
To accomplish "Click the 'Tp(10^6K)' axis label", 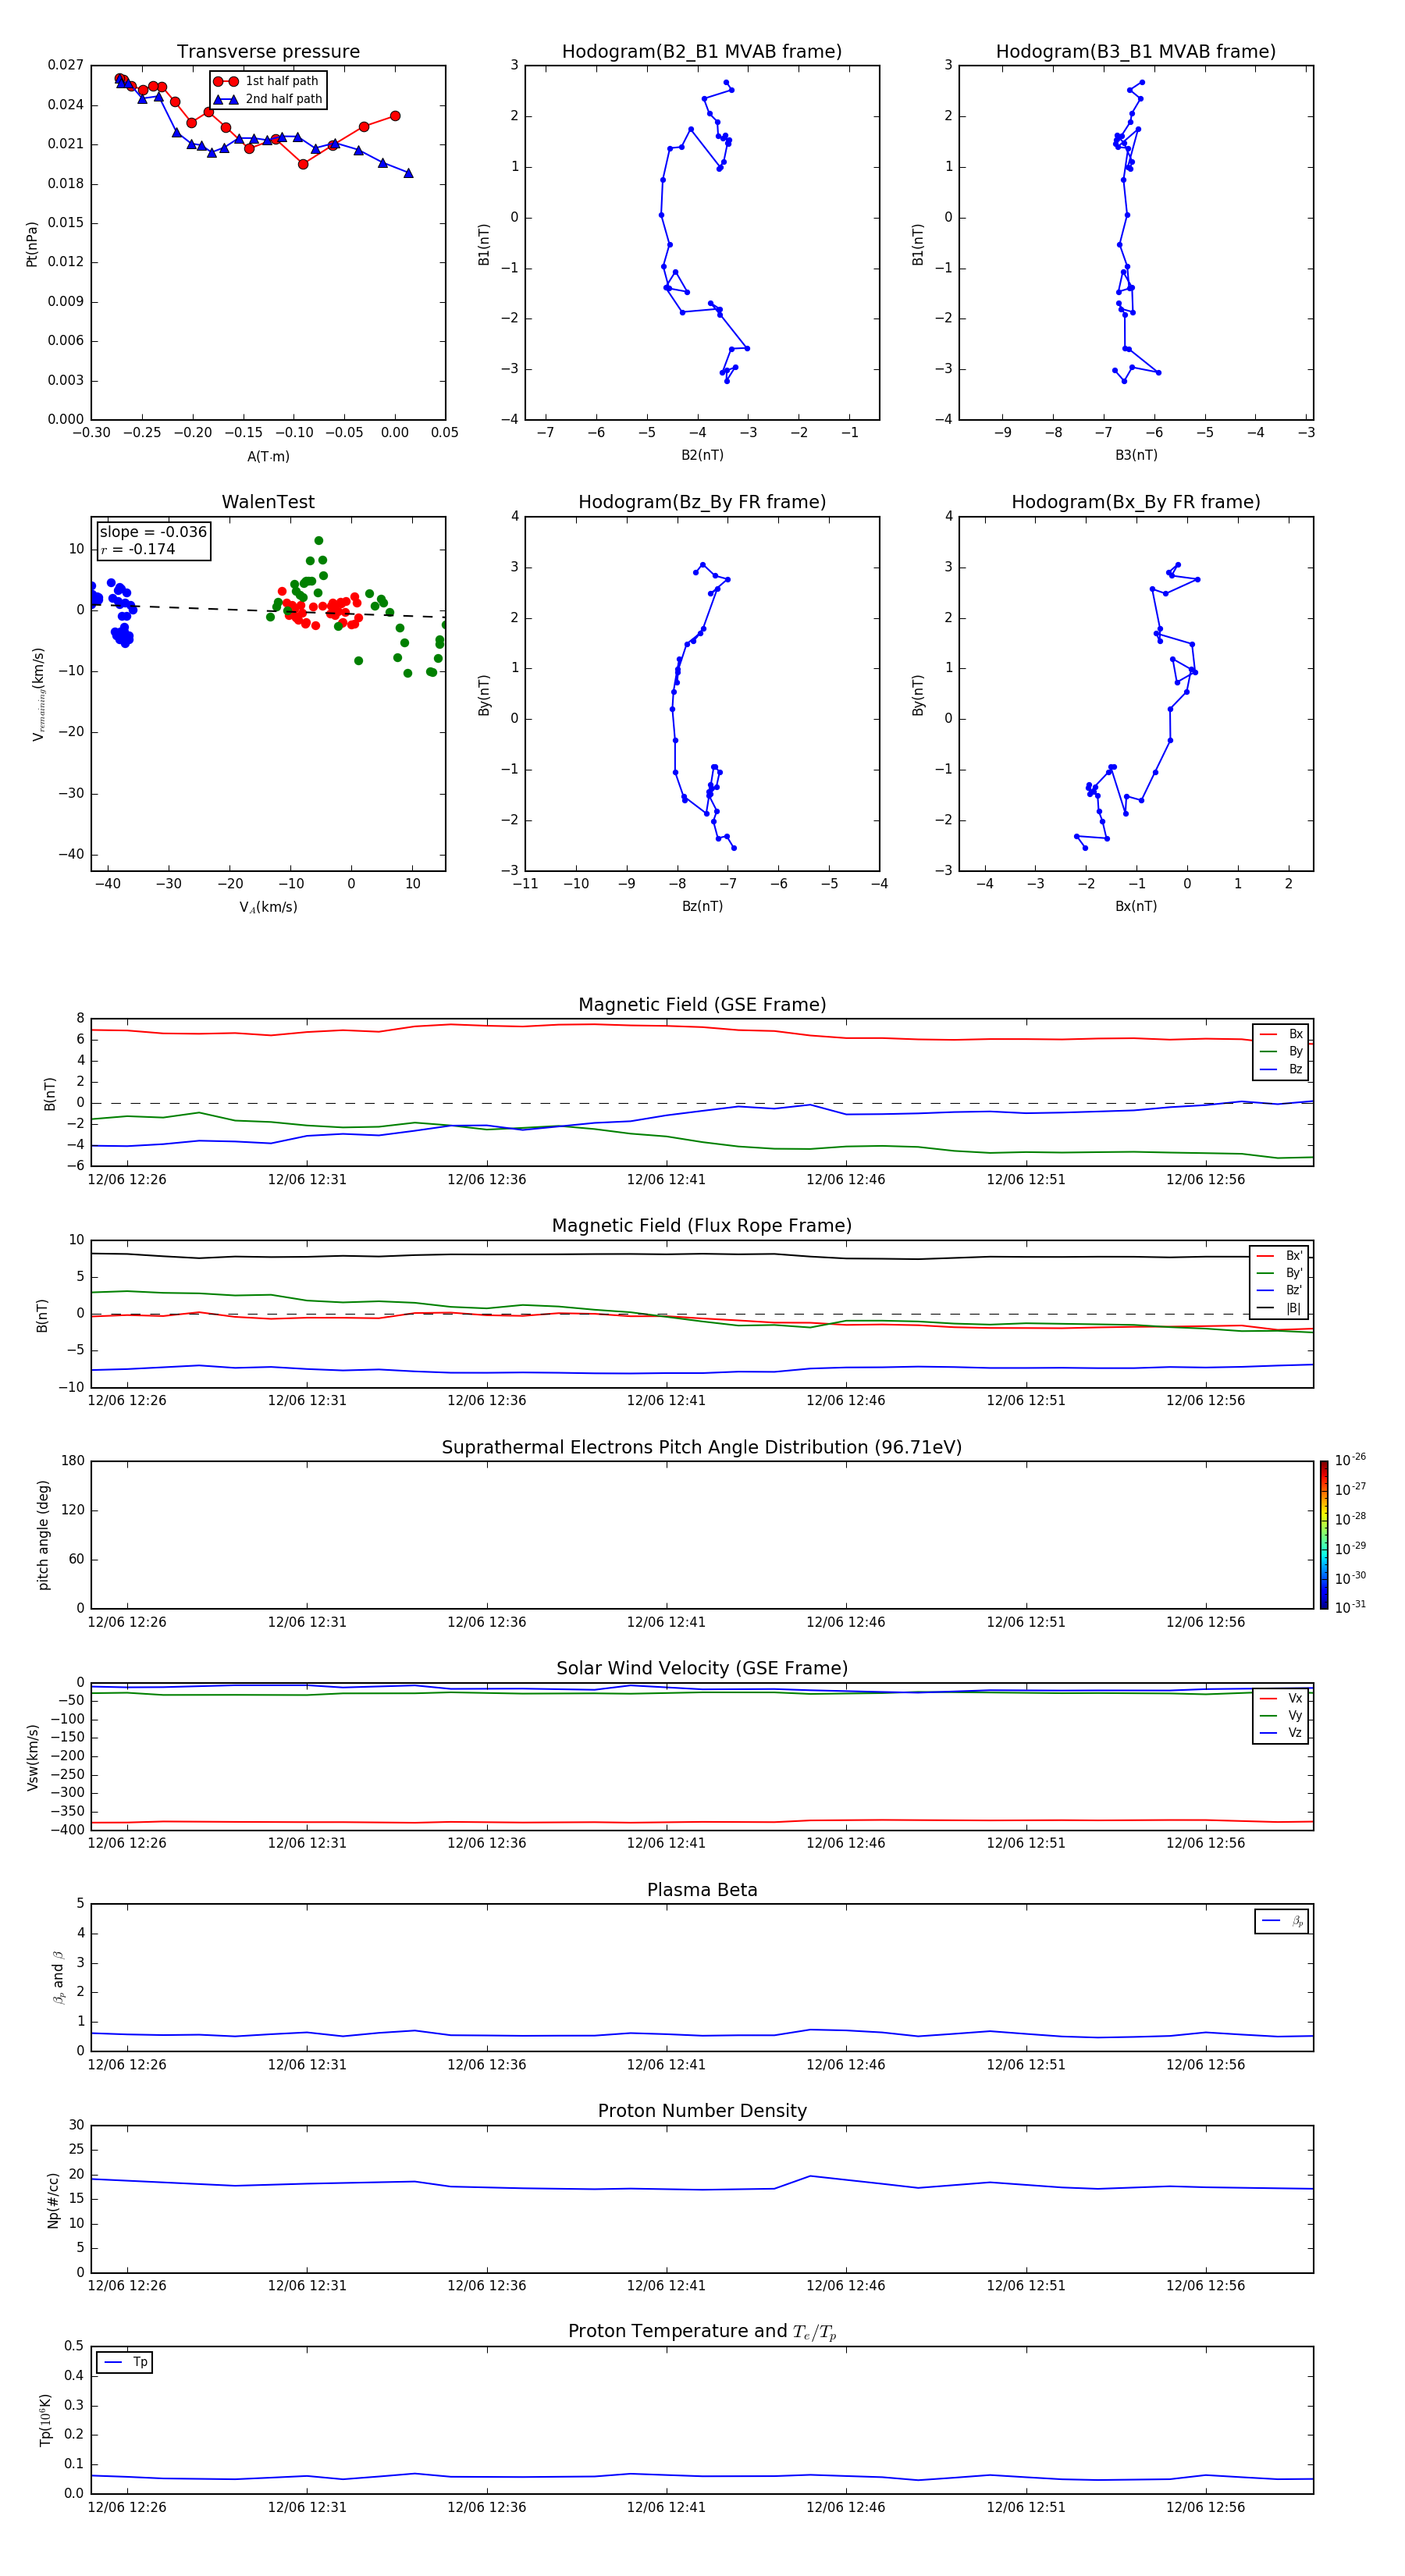I will 45,2420.
